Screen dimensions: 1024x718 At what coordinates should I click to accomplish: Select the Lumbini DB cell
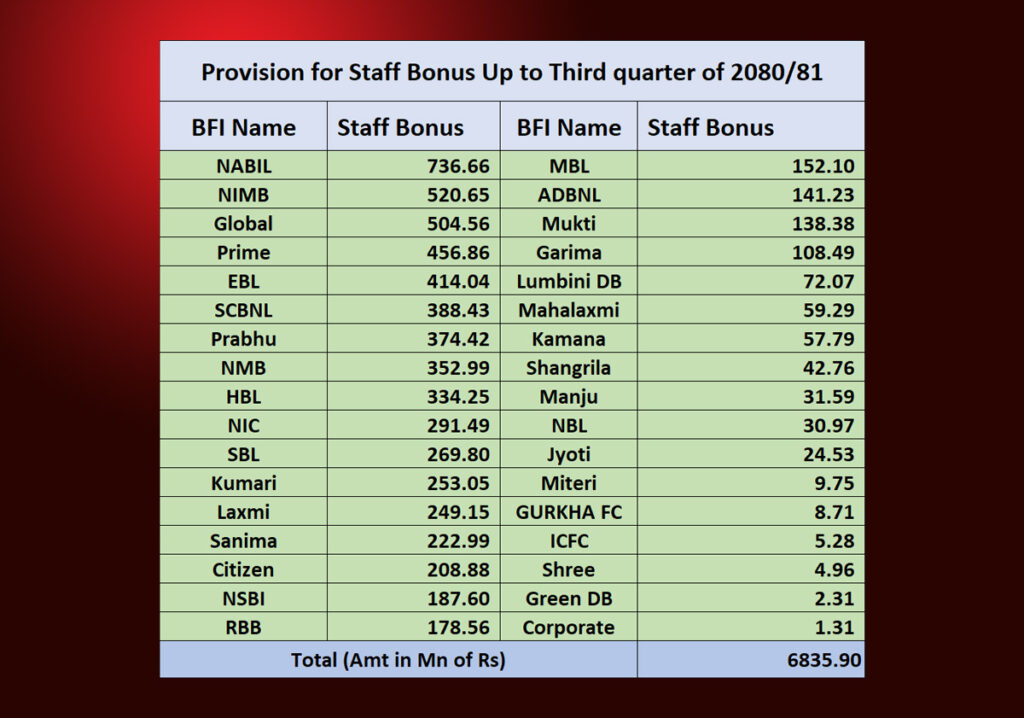tap(568, 282)
